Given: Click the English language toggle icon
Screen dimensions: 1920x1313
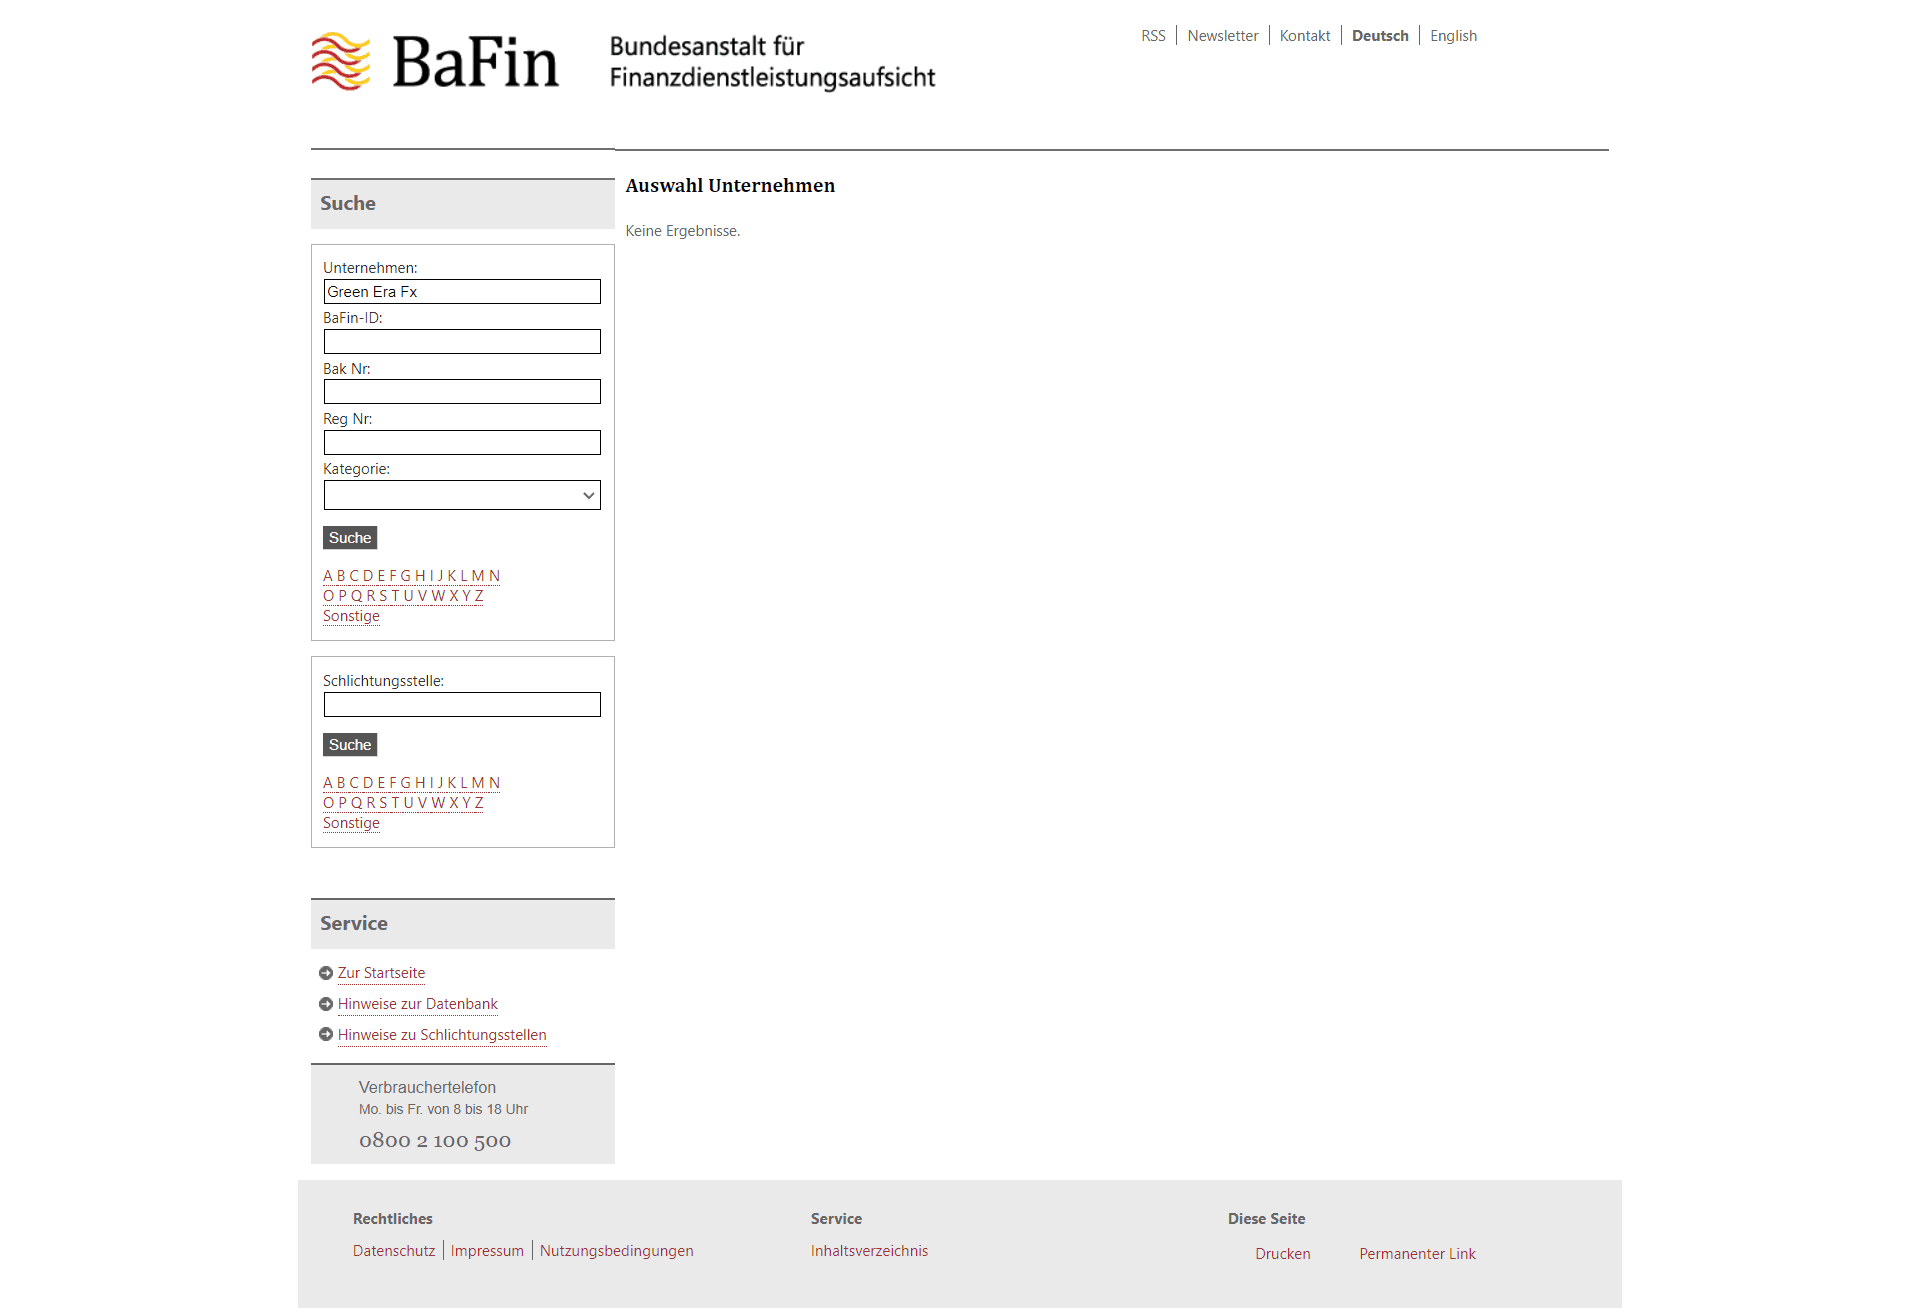Looking at the screenshot, I should [x=1453, y=35].
